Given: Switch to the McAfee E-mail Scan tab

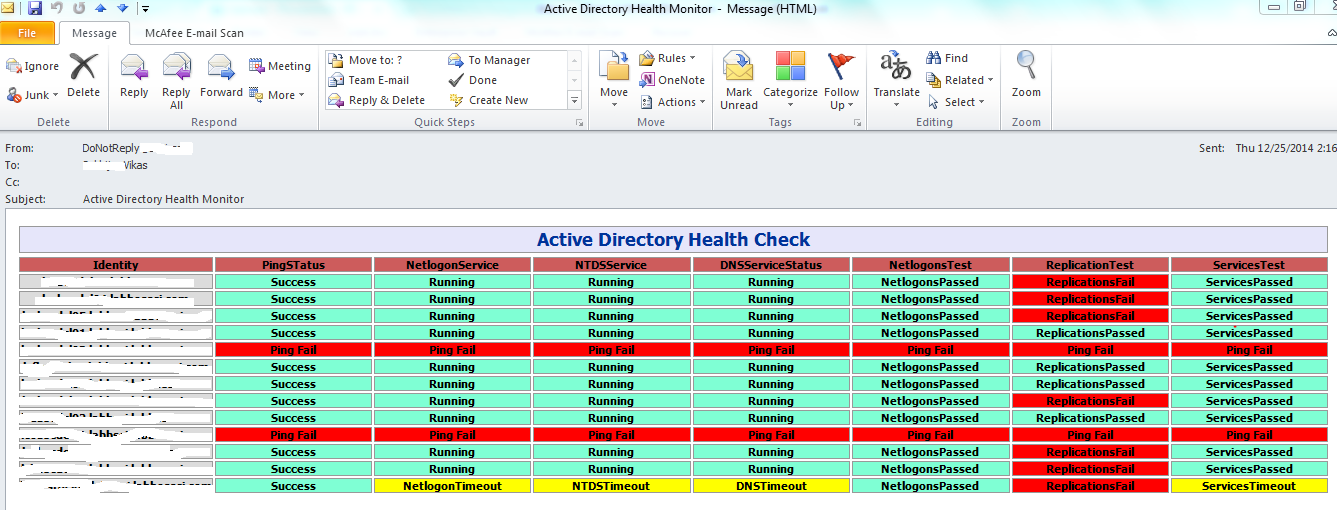Looking at the screenshot, I should pyautogui.click(x=194, y=33).
